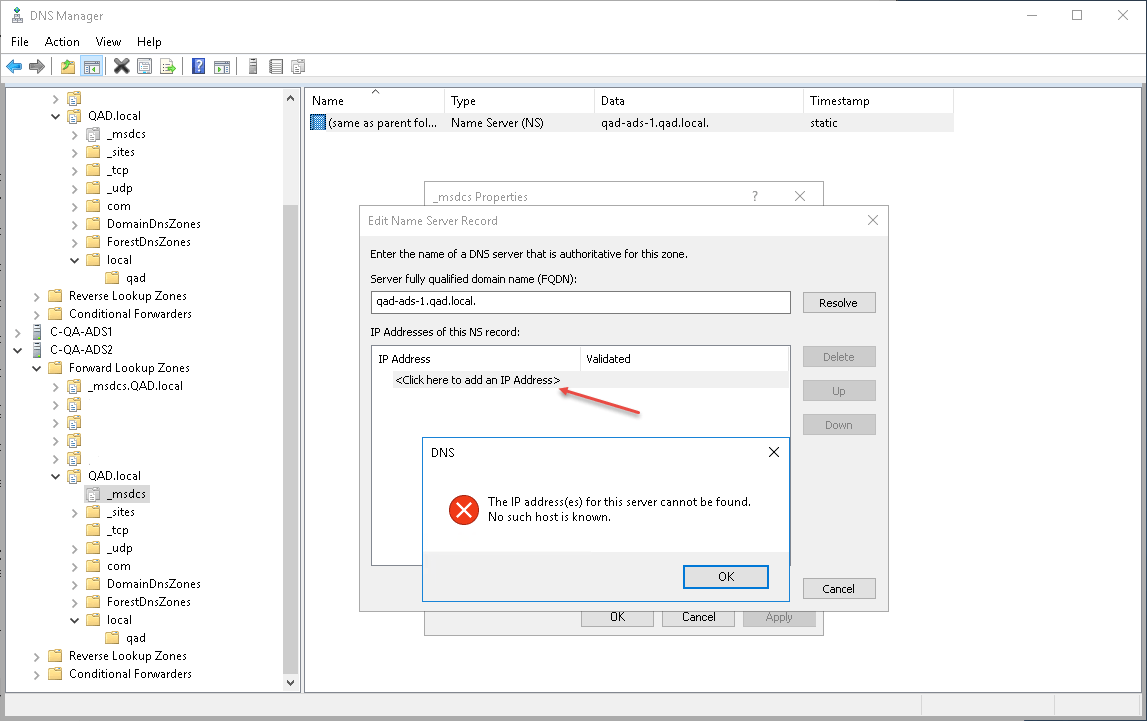
Task: Open the Action menu
Action: pyautogui.click(x=62, y=42)
